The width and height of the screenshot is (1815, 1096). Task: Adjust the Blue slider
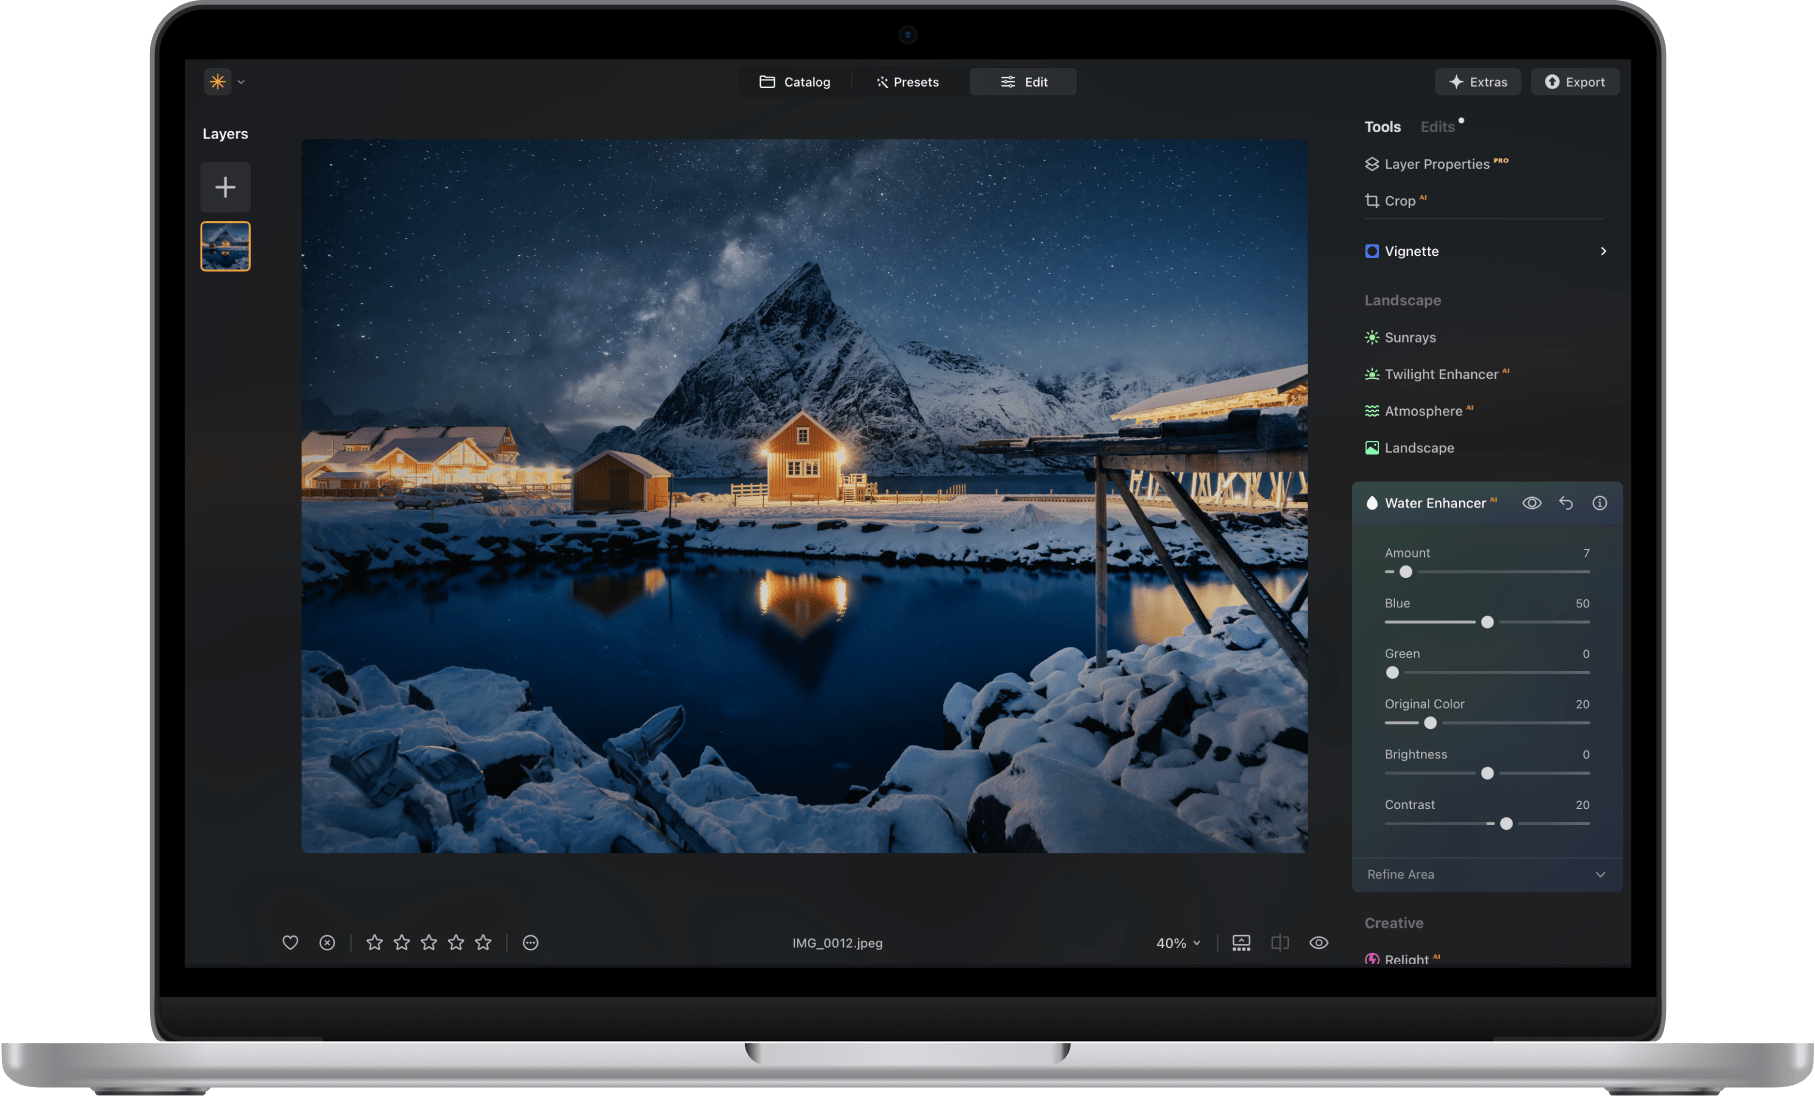(x=1487, y=622)
